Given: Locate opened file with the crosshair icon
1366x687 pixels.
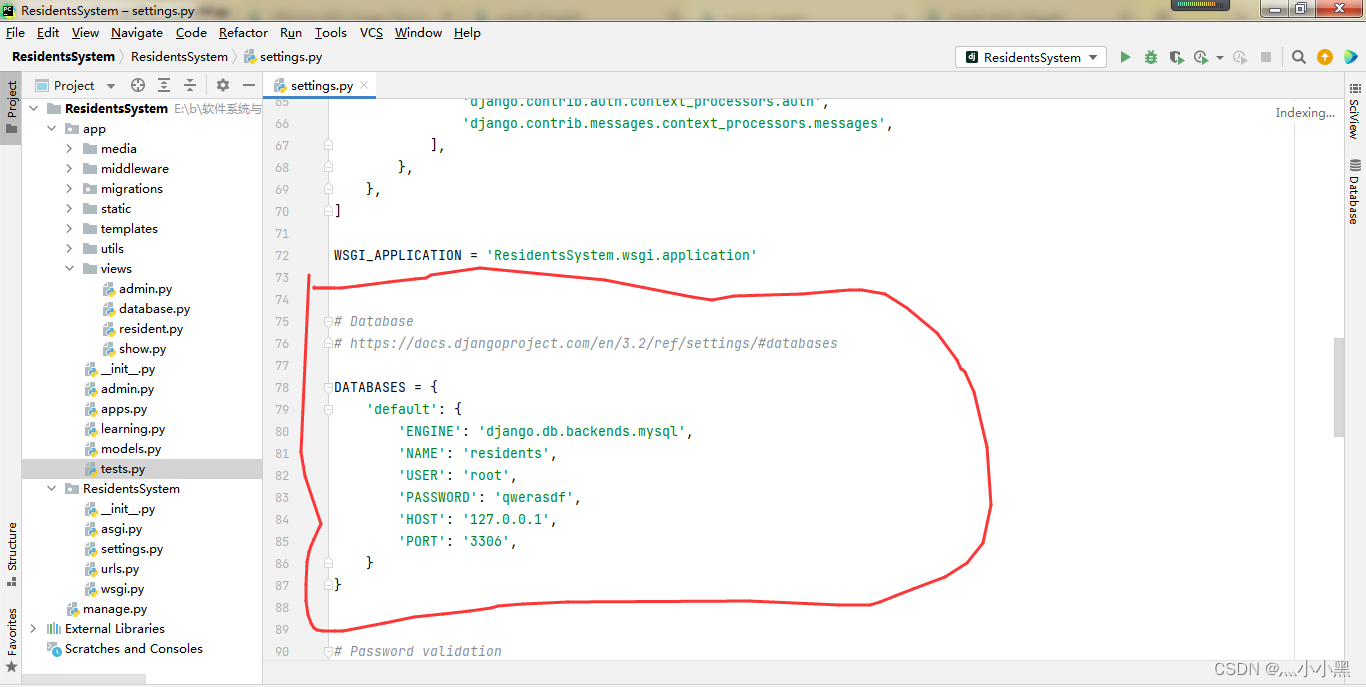Looking at the screenshot, I should click(x=138, y=85).
